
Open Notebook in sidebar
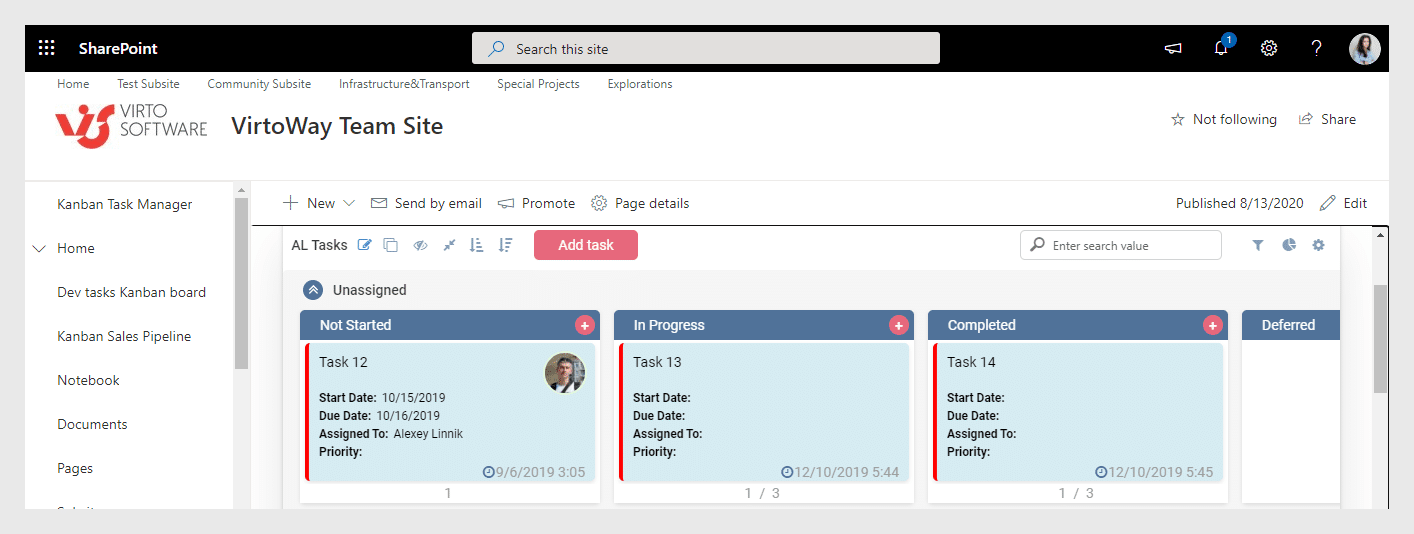pyautogui.click(x=88, y=380)
